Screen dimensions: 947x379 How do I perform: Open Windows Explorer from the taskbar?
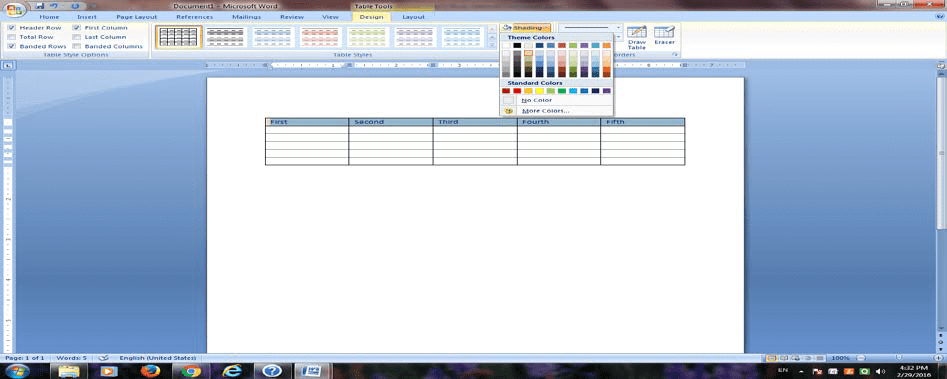coord(69,371)
